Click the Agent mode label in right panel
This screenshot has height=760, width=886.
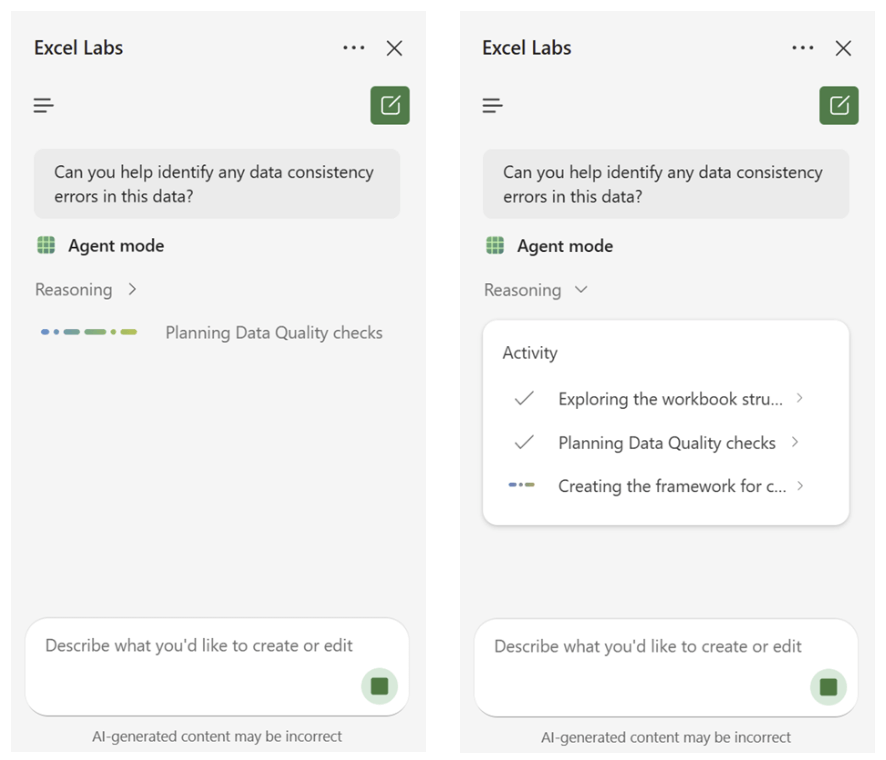(565, 246)
